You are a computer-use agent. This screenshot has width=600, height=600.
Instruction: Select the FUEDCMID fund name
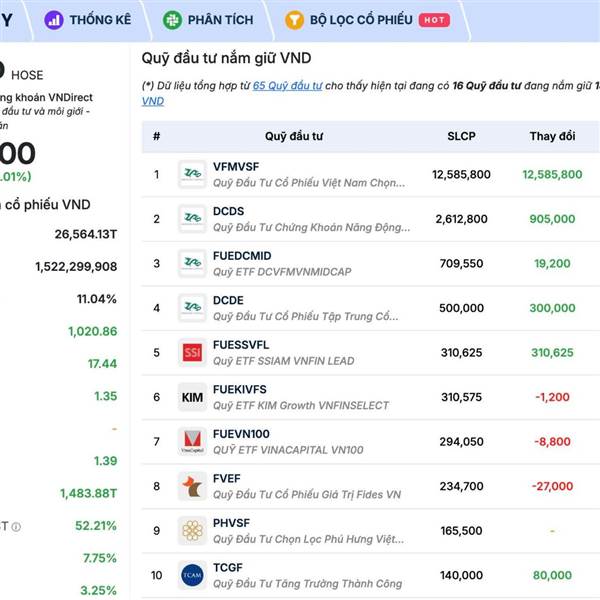[x=242, y=256]
